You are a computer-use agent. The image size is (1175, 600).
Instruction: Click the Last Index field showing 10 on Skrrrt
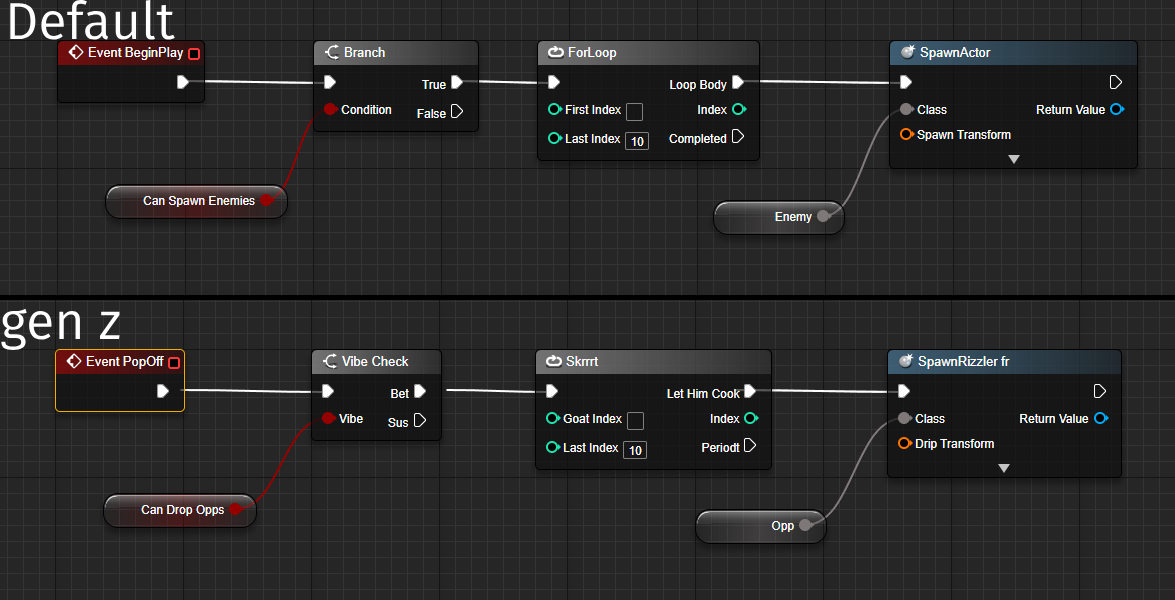pyautogui.click(x=636, y=450)
